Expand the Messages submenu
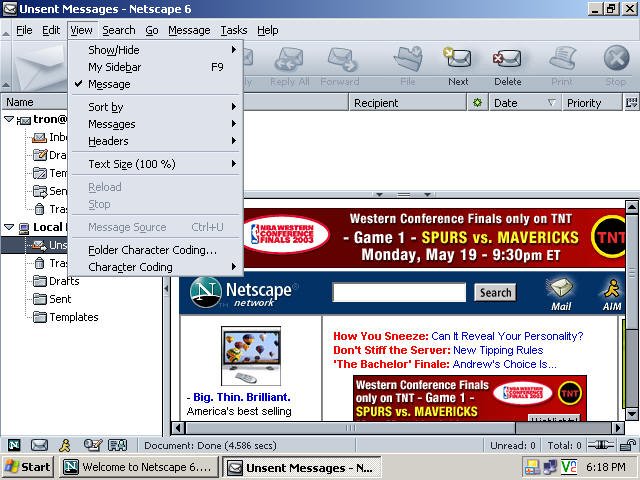640x480 pixels. [157, 124]
